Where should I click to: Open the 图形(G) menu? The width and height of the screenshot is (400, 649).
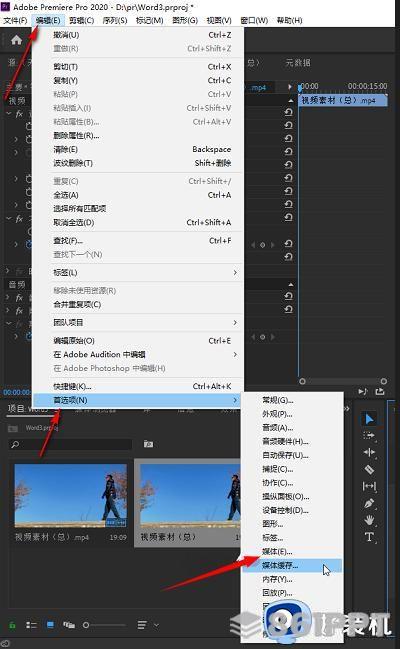185,20
